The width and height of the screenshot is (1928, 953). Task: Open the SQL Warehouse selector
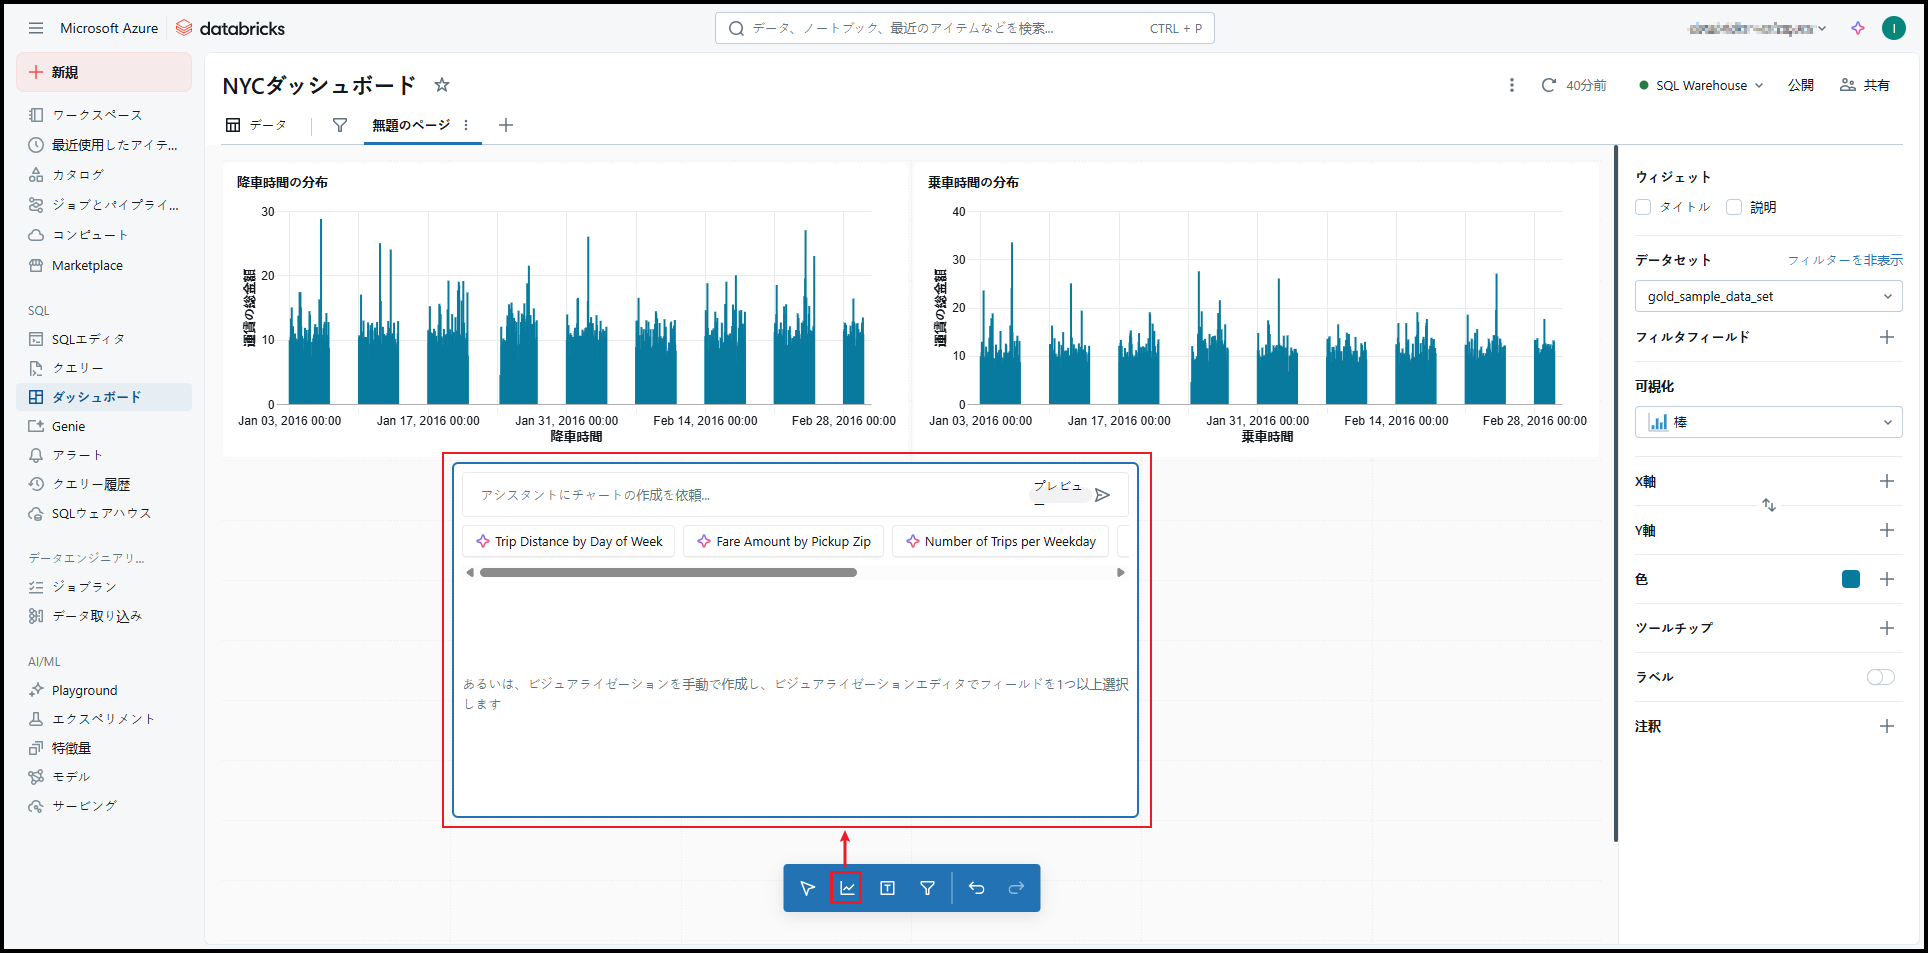1701,85
